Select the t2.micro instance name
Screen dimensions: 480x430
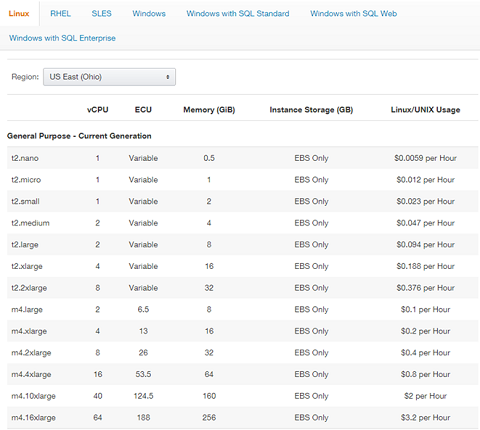[26, 180]
